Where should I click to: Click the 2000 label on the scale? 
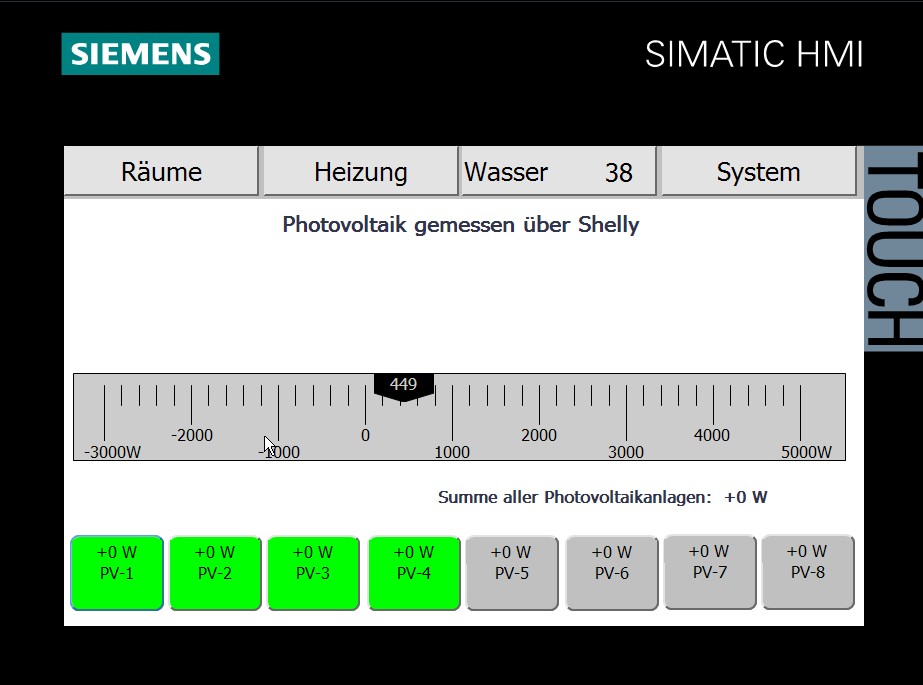tap(539, 435)
